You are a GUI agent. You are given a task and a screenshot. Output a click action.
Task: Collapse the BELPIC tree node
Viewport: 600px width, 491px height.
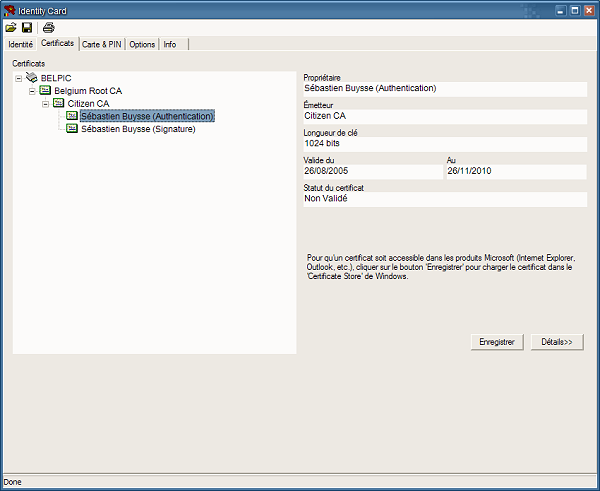(x=19, y=77)
